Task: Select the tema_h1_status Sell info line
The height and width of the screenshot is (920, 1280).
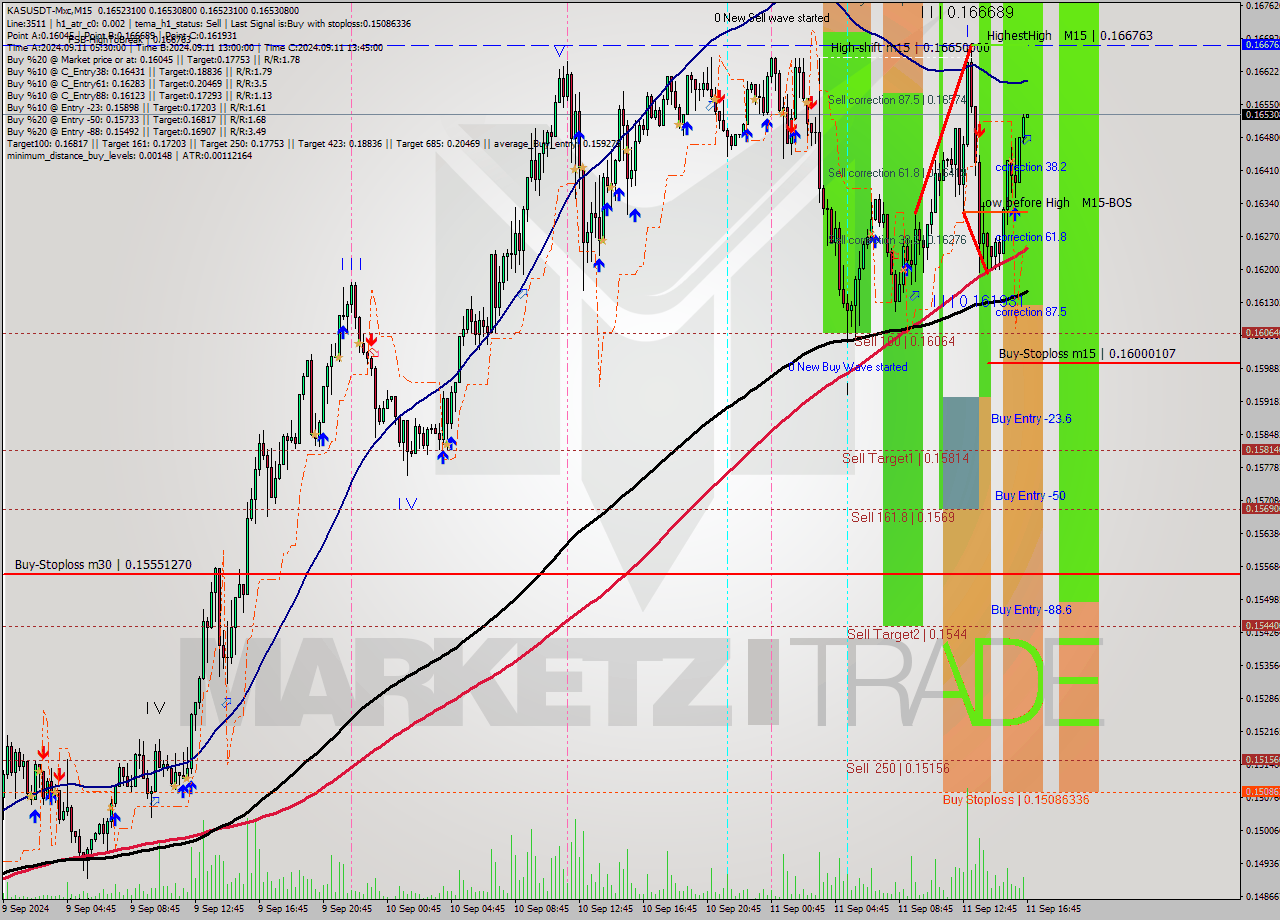Action: pos(208,23)
